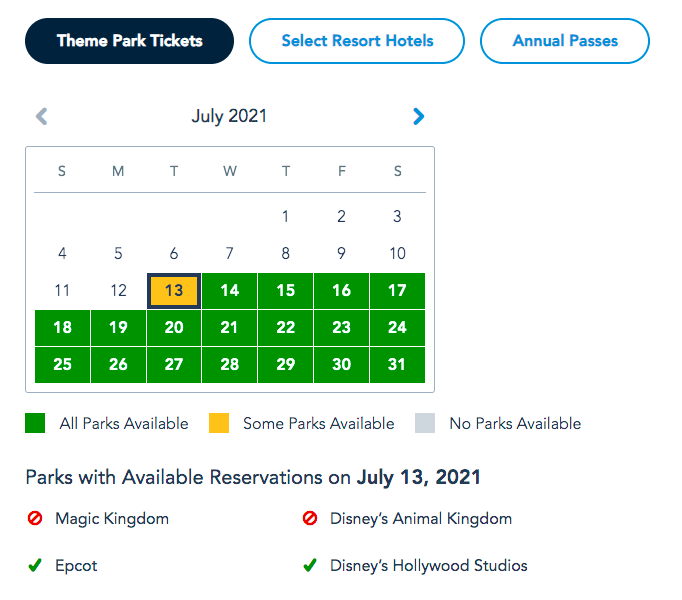Select July 17 on the calendar
The width and height of the screenshot is (682, 600).
coord(397,291)
